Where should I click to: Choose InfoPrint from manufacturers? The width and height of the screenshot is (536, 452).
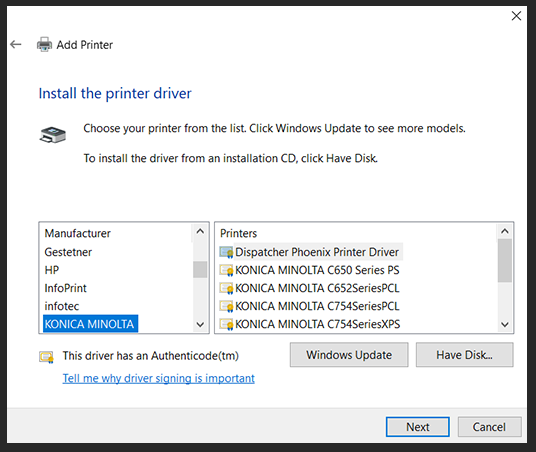point(65,288)
